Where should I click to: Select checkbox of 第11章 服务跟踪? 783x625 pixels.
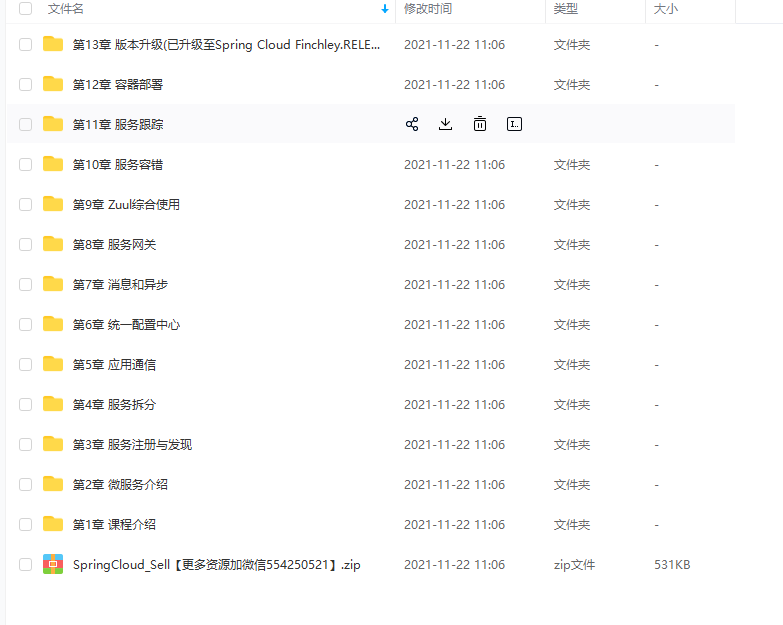tap(25, 124)
